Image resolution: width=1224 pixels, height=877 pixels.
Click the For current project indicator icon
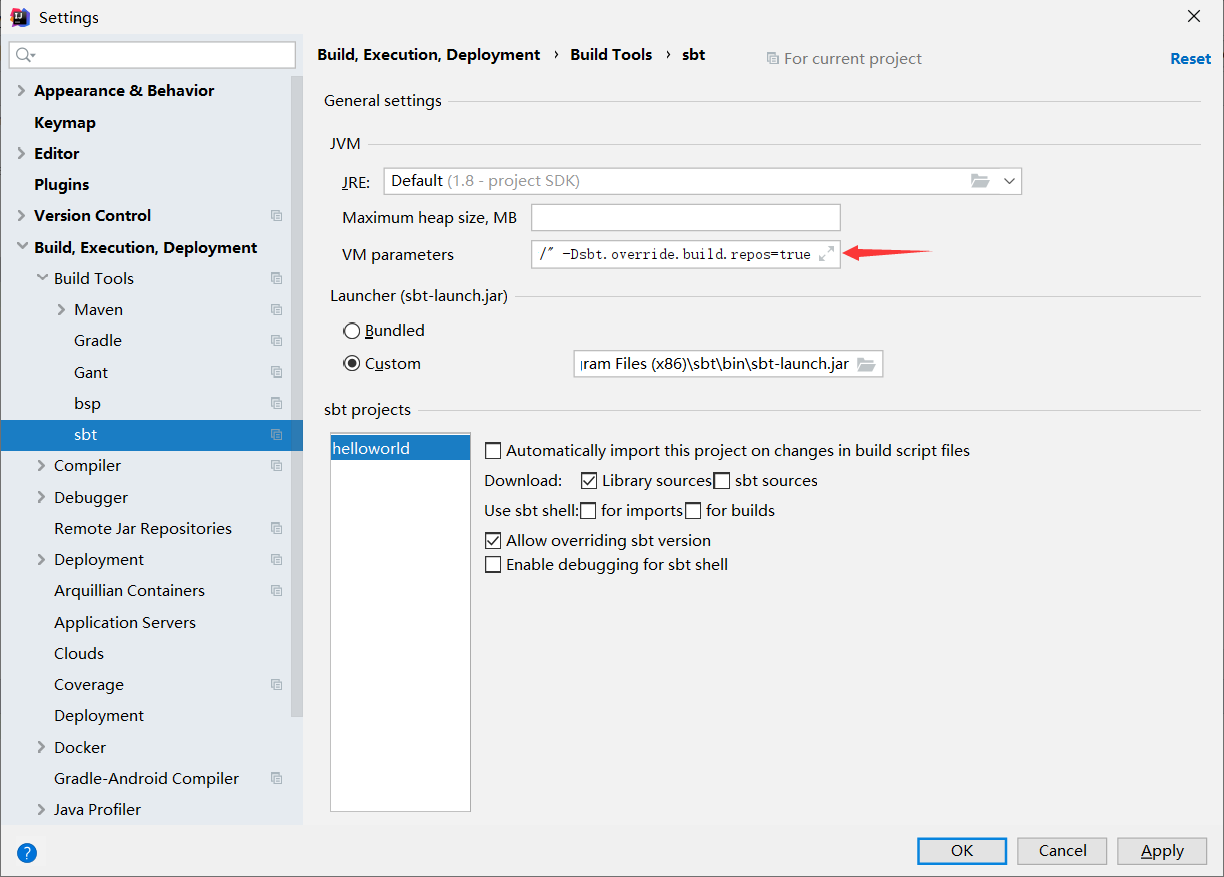(772, 59)
